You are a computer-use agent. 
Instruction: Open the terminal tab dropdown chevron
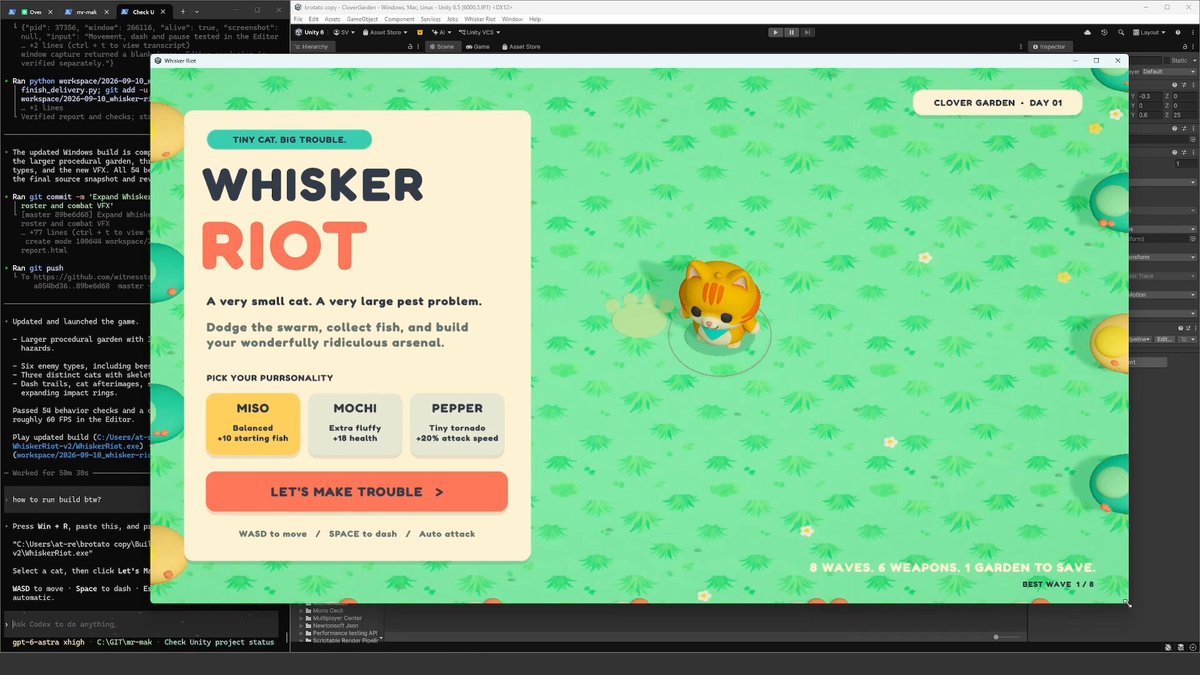point(198,11)
